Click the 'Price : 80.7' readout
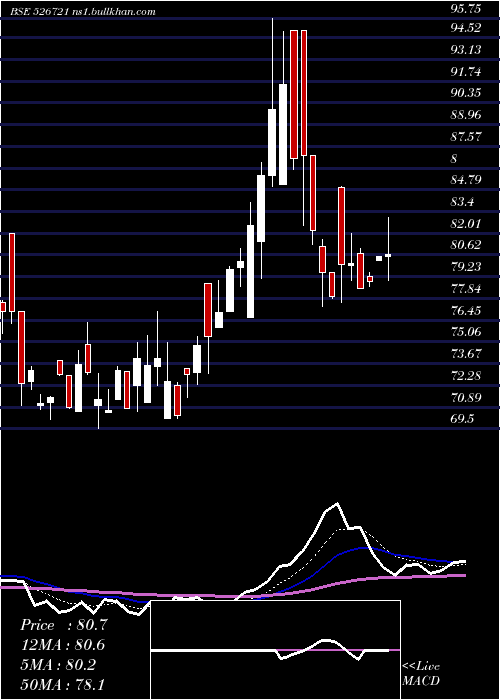 (64, 625)
